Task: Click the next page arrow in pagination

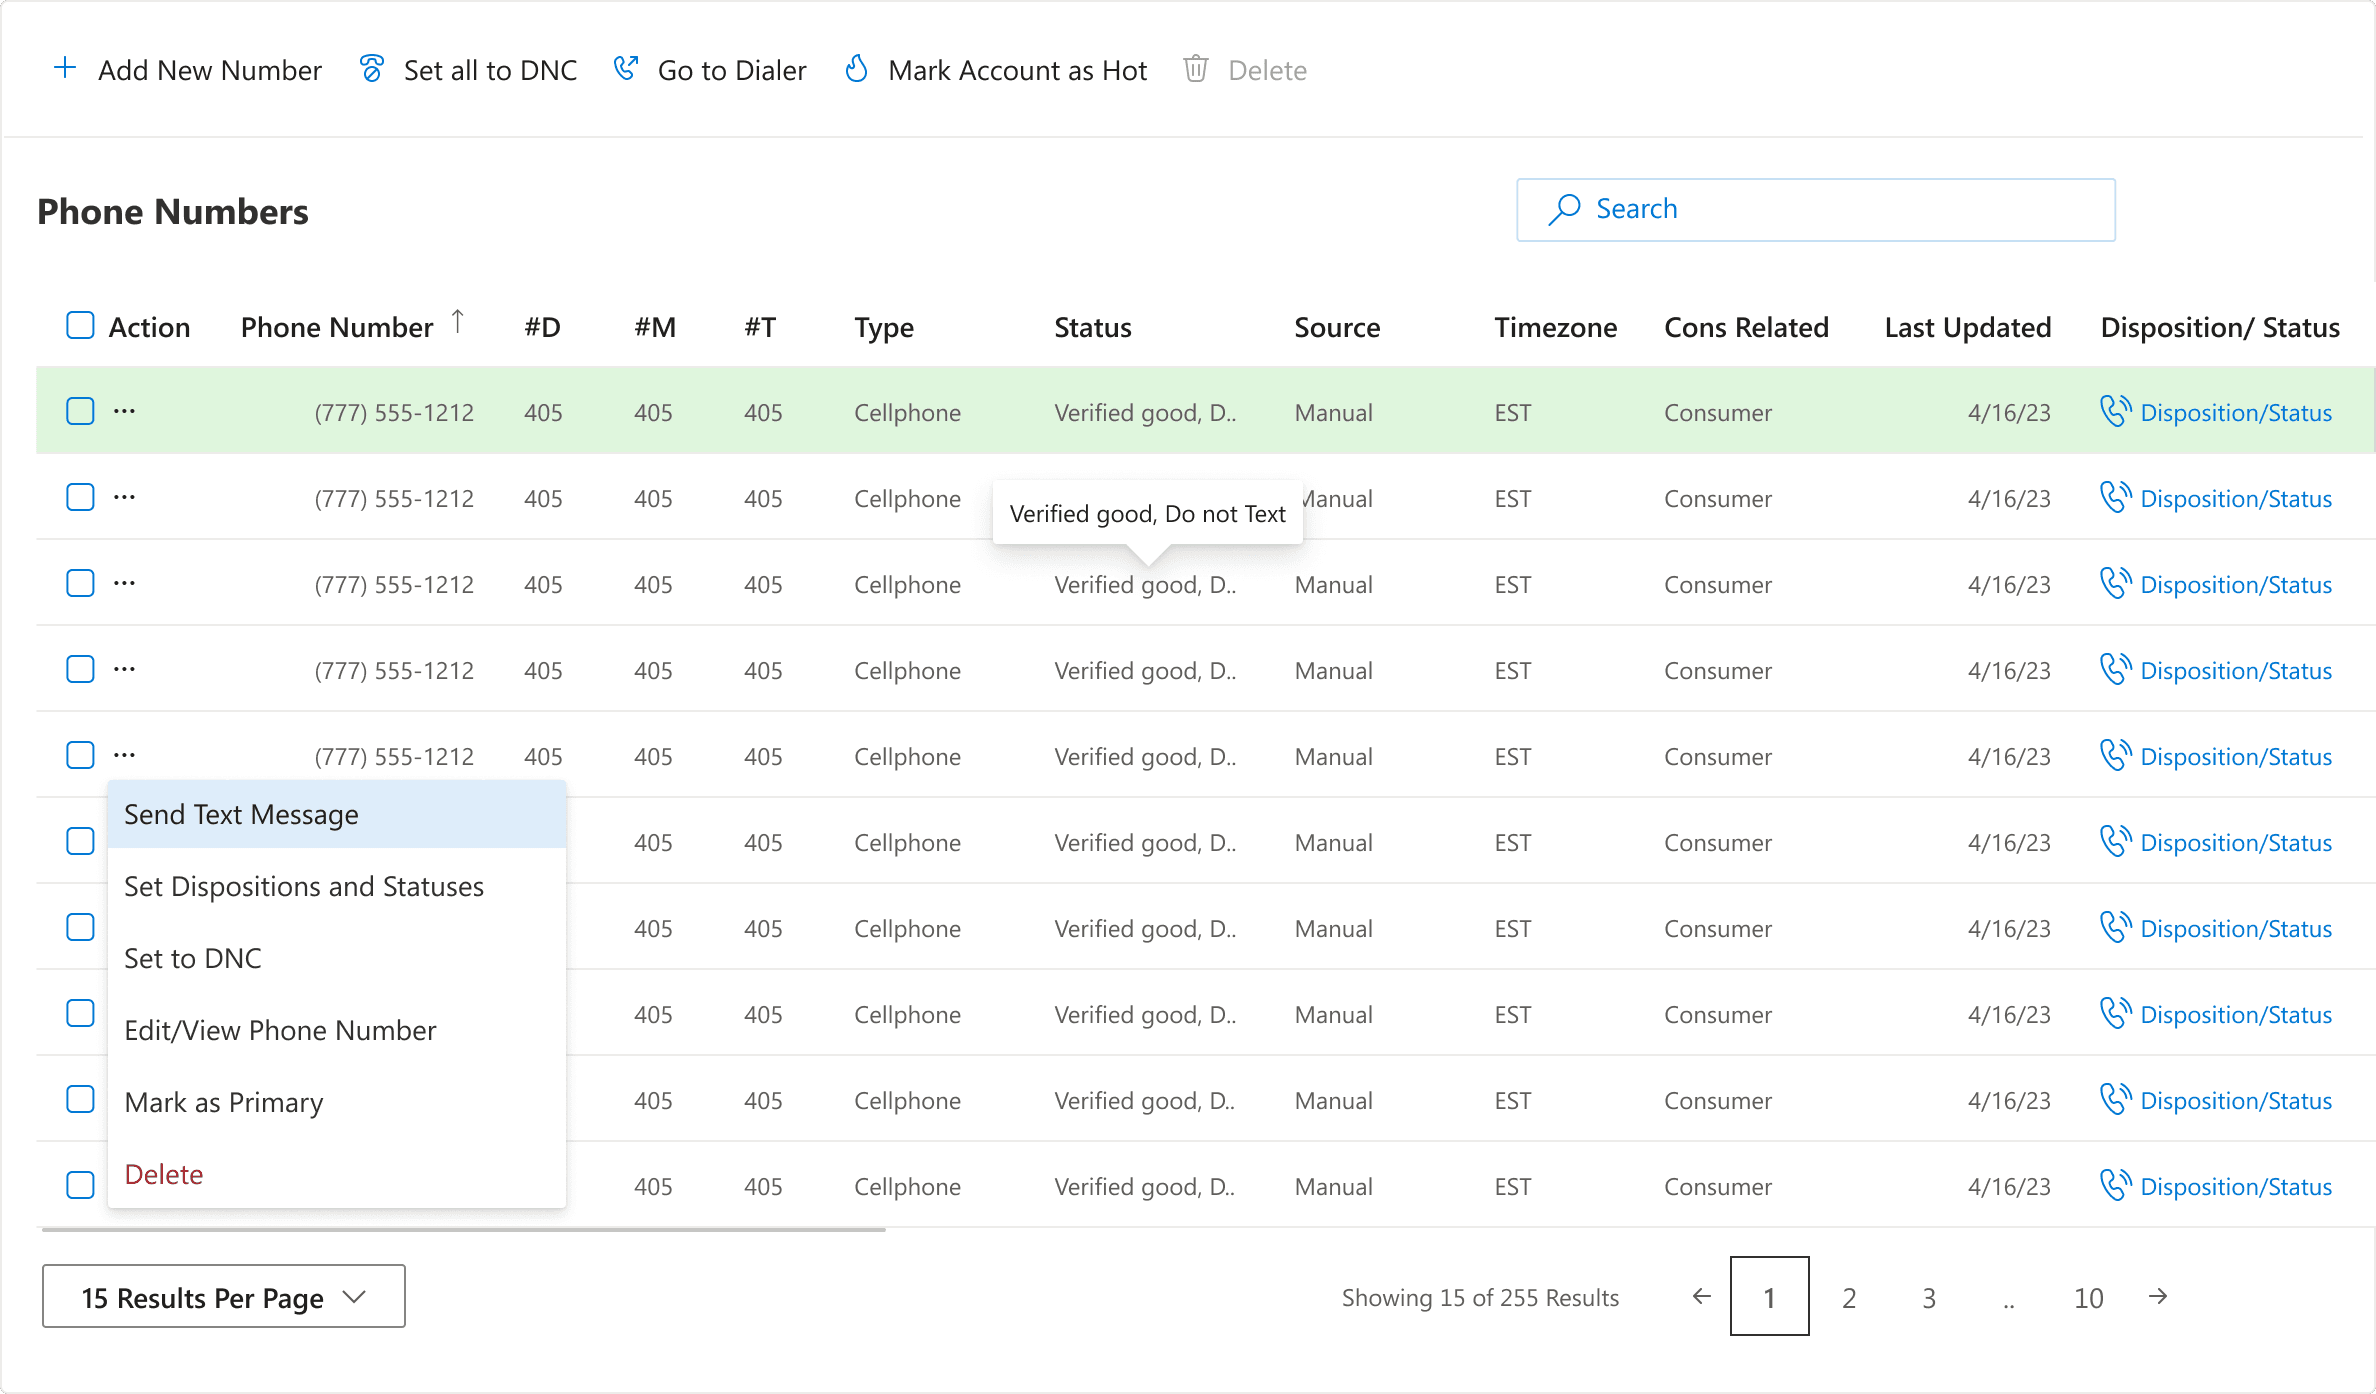Action: (x=2158, y=1297)
